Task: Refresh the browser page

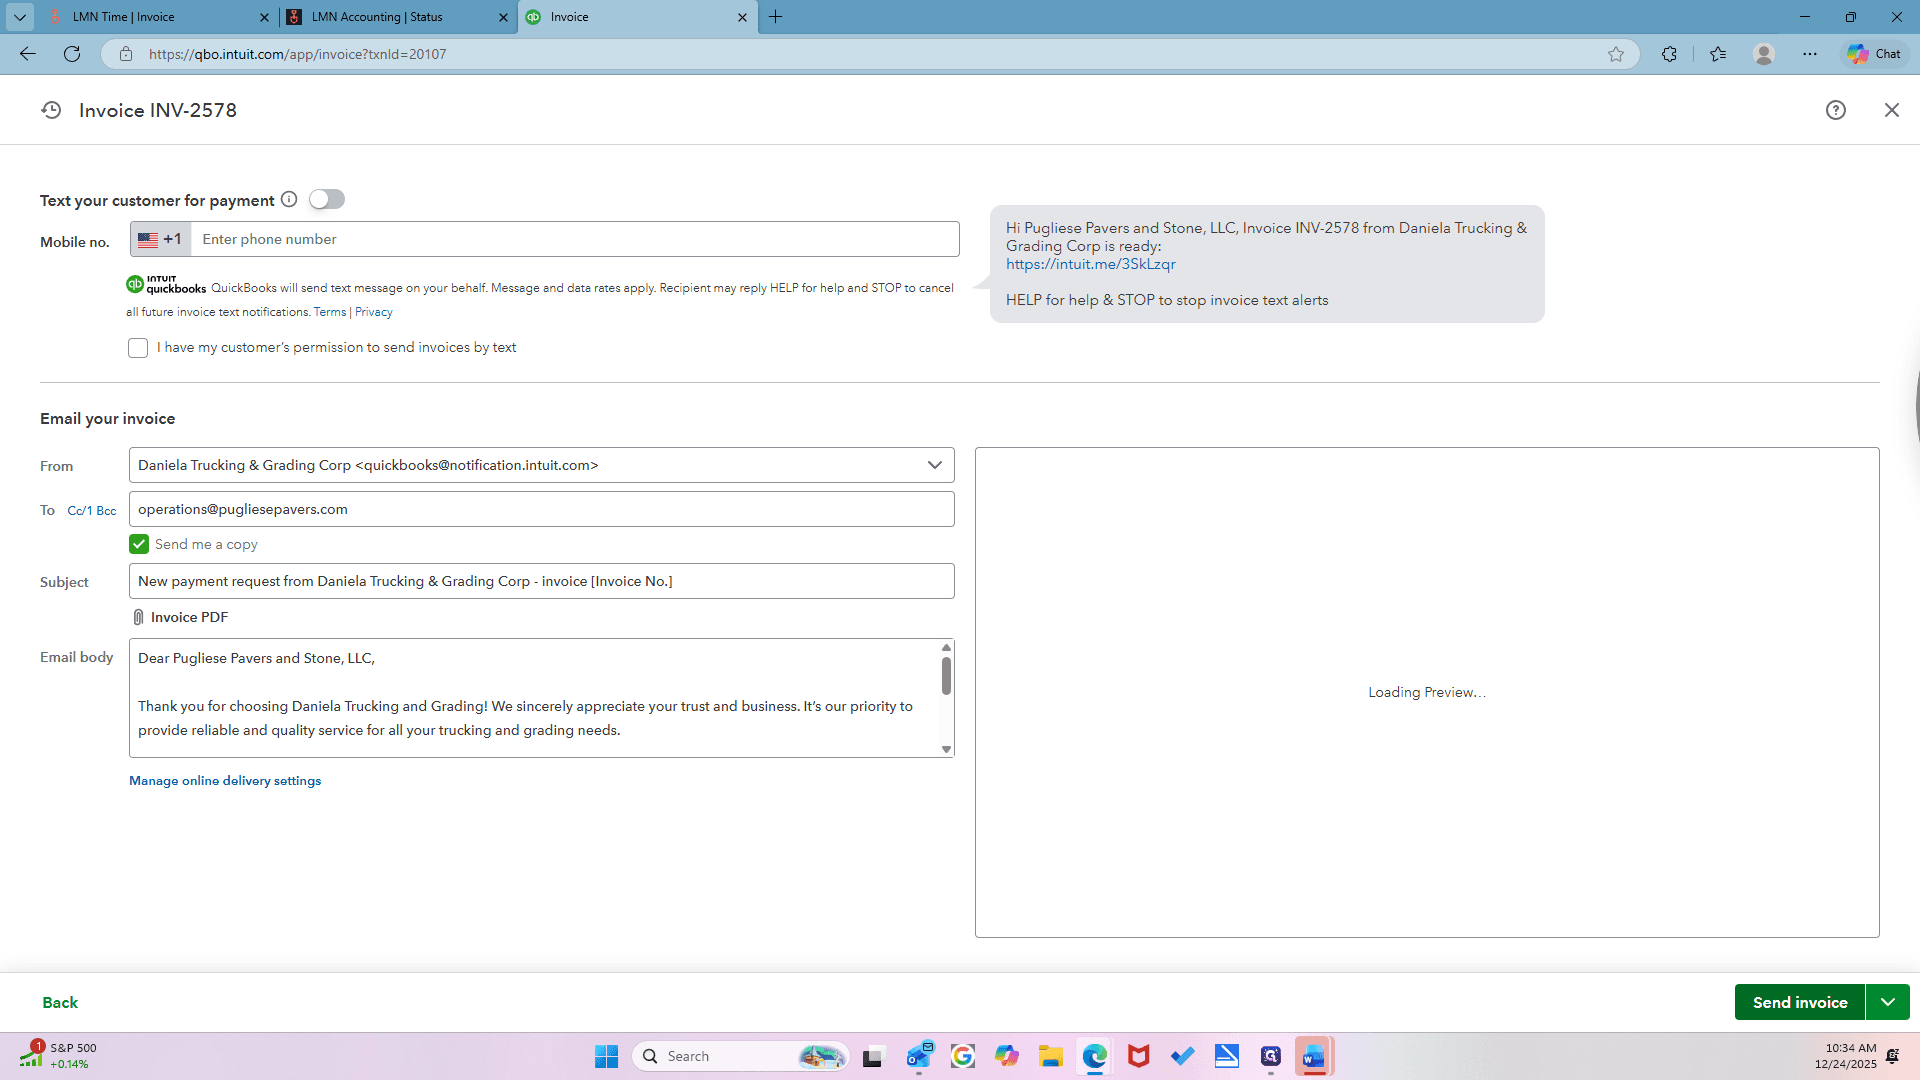Action: [x=72, y=54]
